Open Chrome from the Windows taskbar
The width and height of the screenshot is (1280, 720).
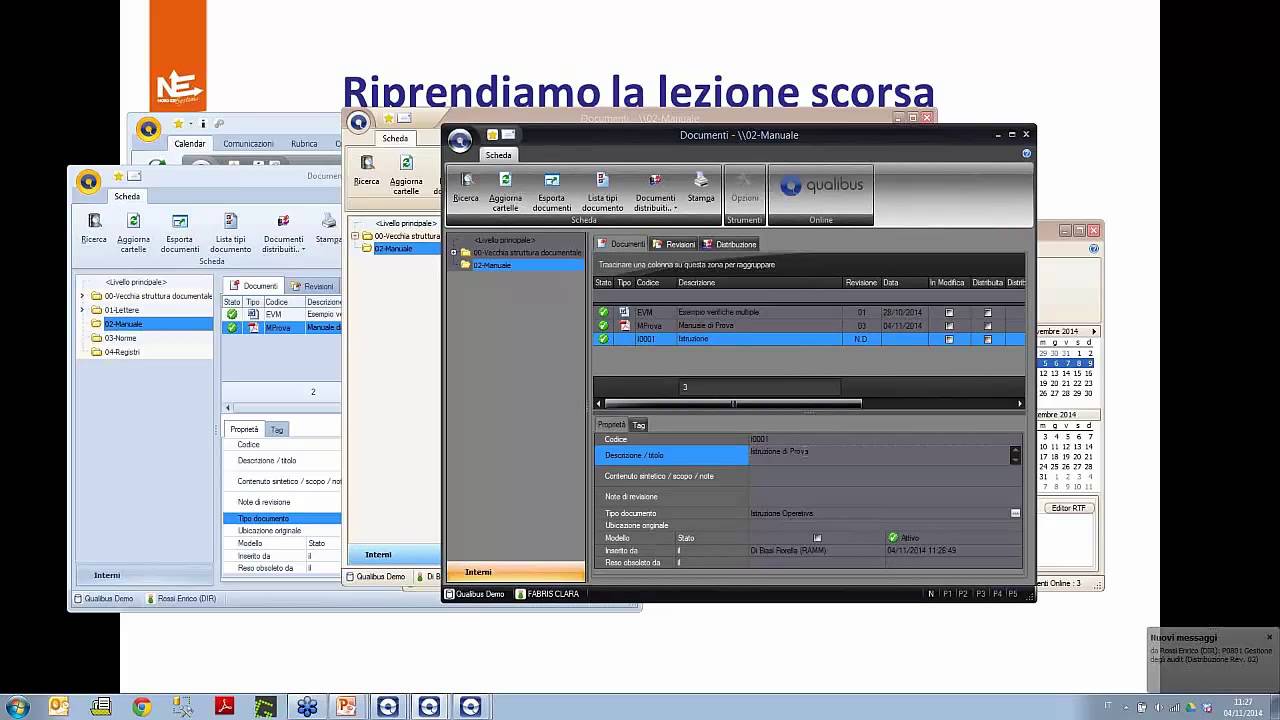[141, 707]
